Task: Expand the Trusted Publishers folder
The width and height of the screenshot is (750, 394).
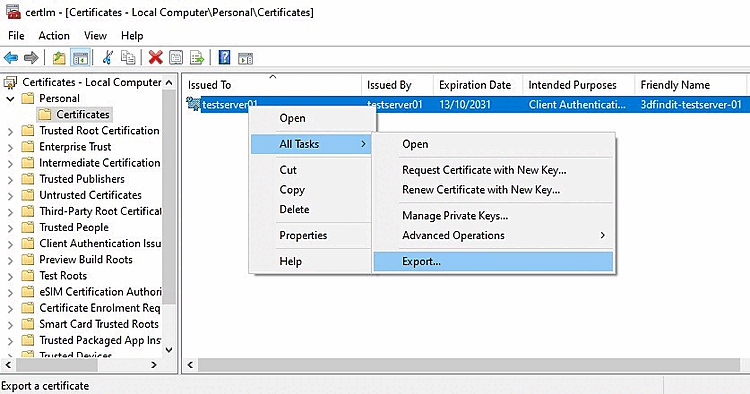Action: tap(10, 179)
